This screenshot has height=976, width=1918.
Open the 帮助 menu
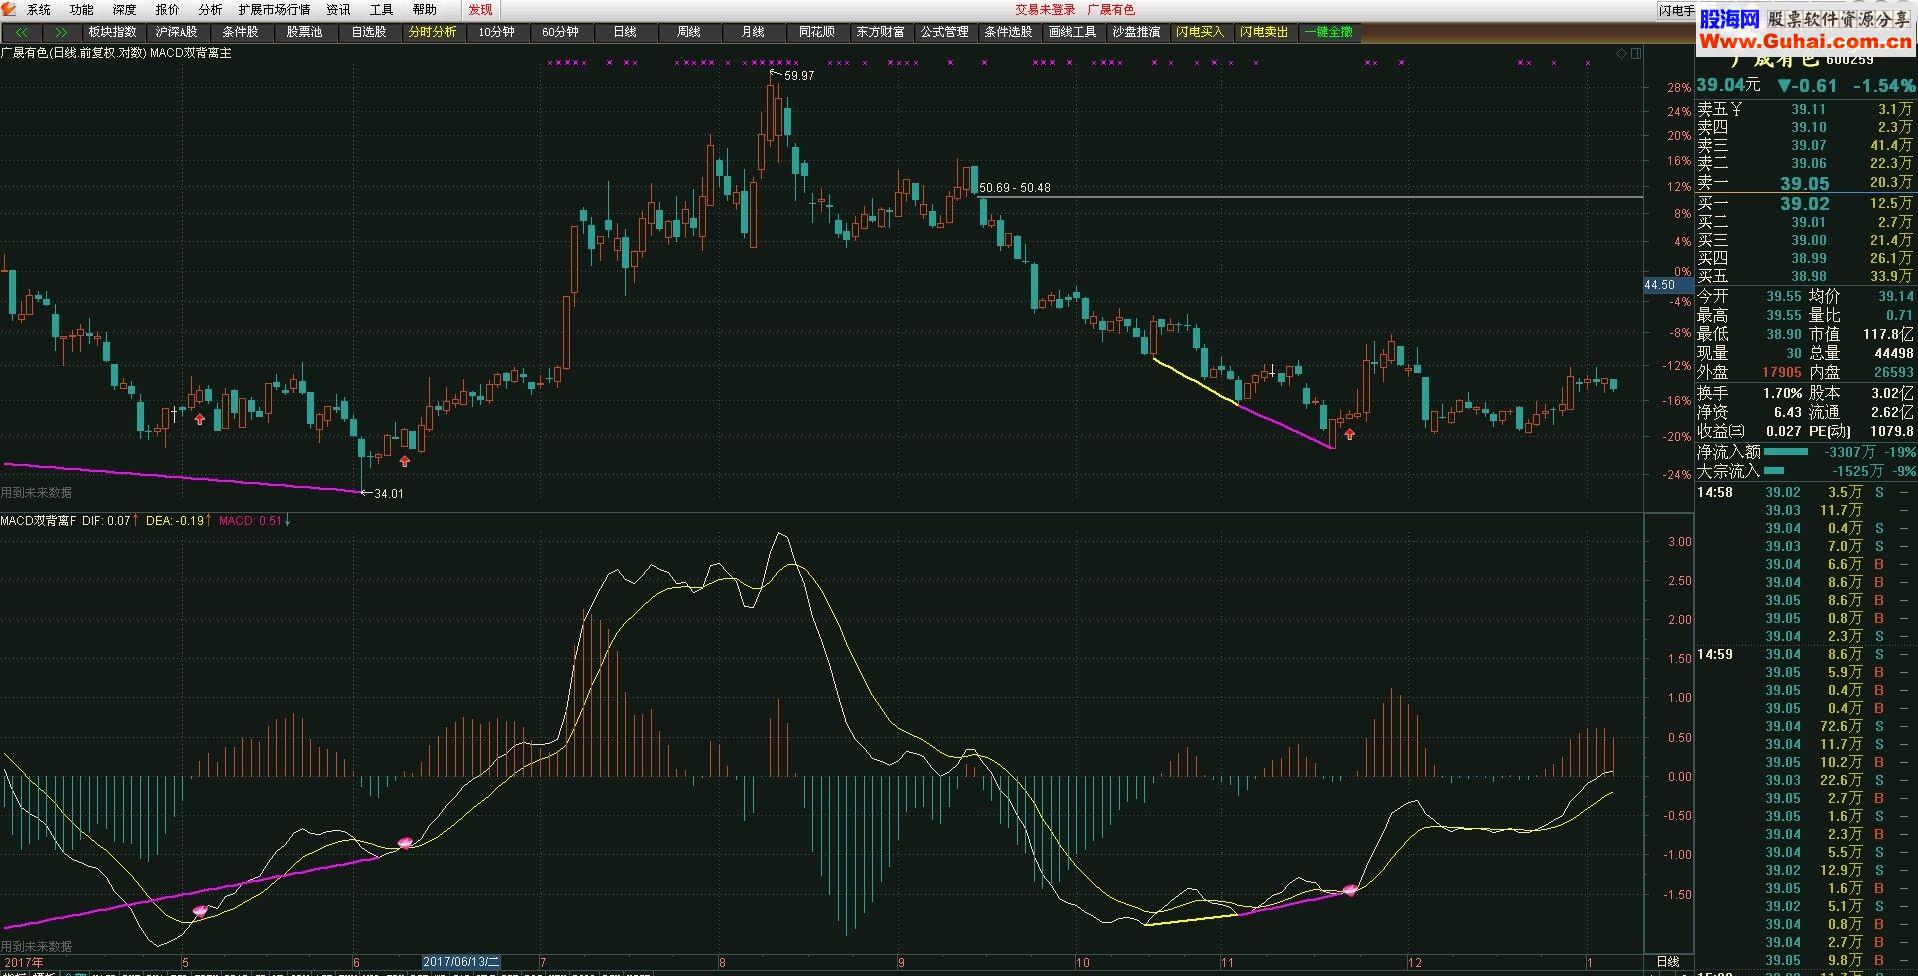(x=424, y=10)
